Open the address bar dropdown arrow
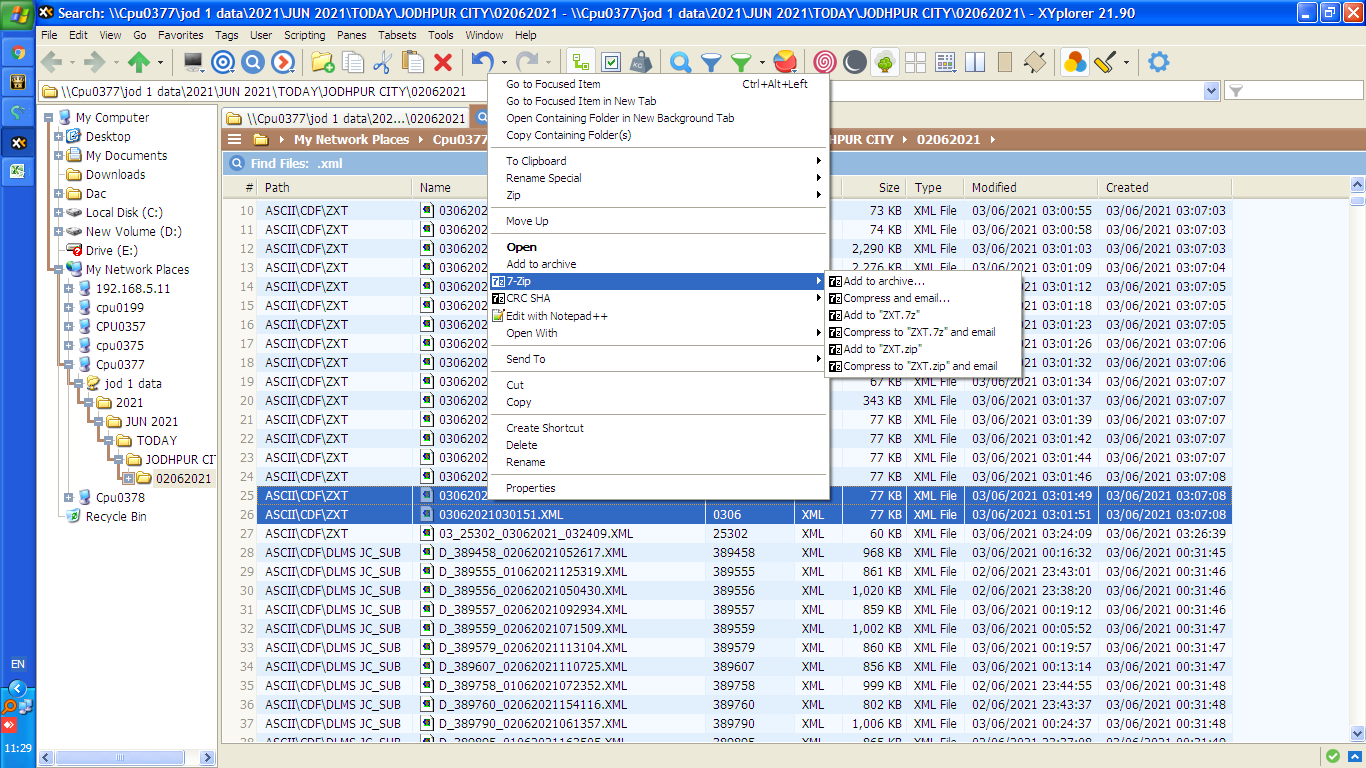 coord(1212,91)
